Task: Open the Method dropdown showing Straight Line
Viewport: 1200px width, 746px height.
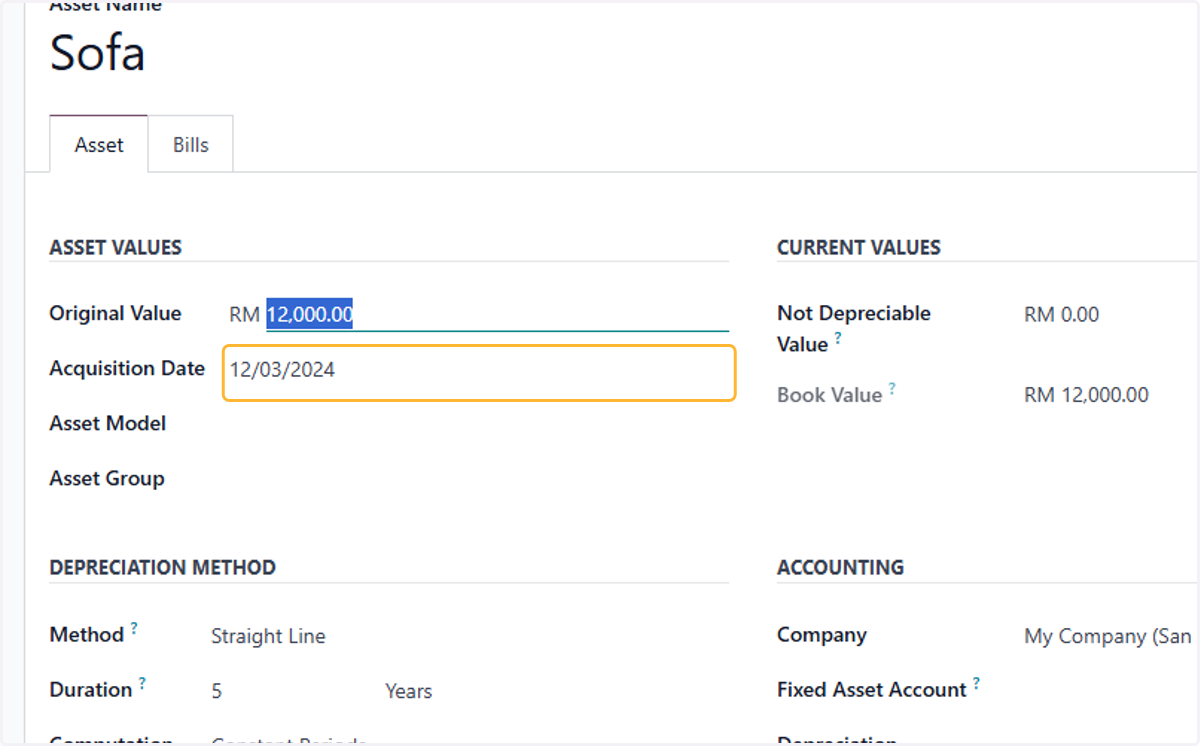Action: 268,636
